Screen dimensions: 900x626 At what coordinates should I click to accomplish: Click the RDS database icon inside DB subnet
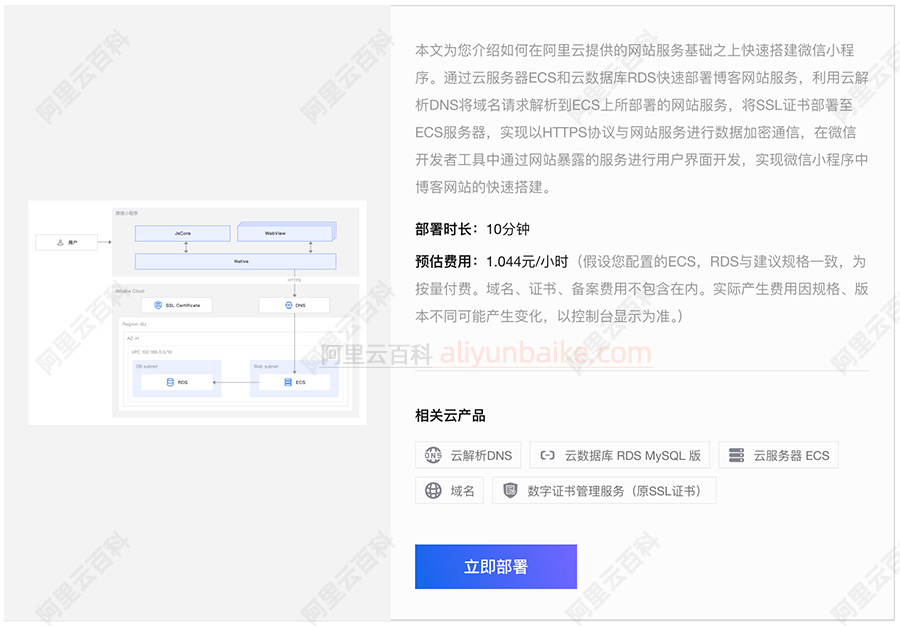pos(170,382)
